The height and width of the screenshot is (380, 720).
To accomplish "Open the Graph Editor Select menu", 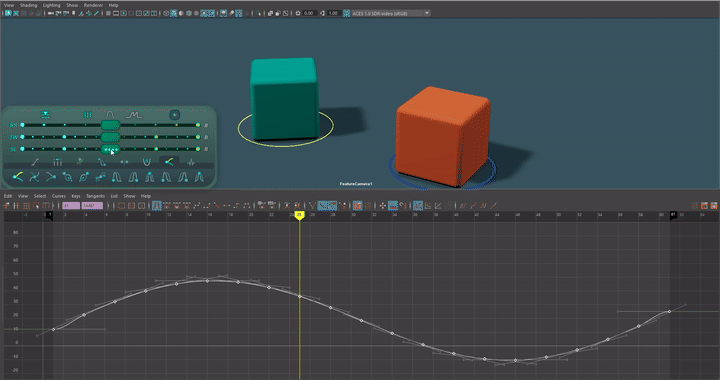I will coord(40,196).
